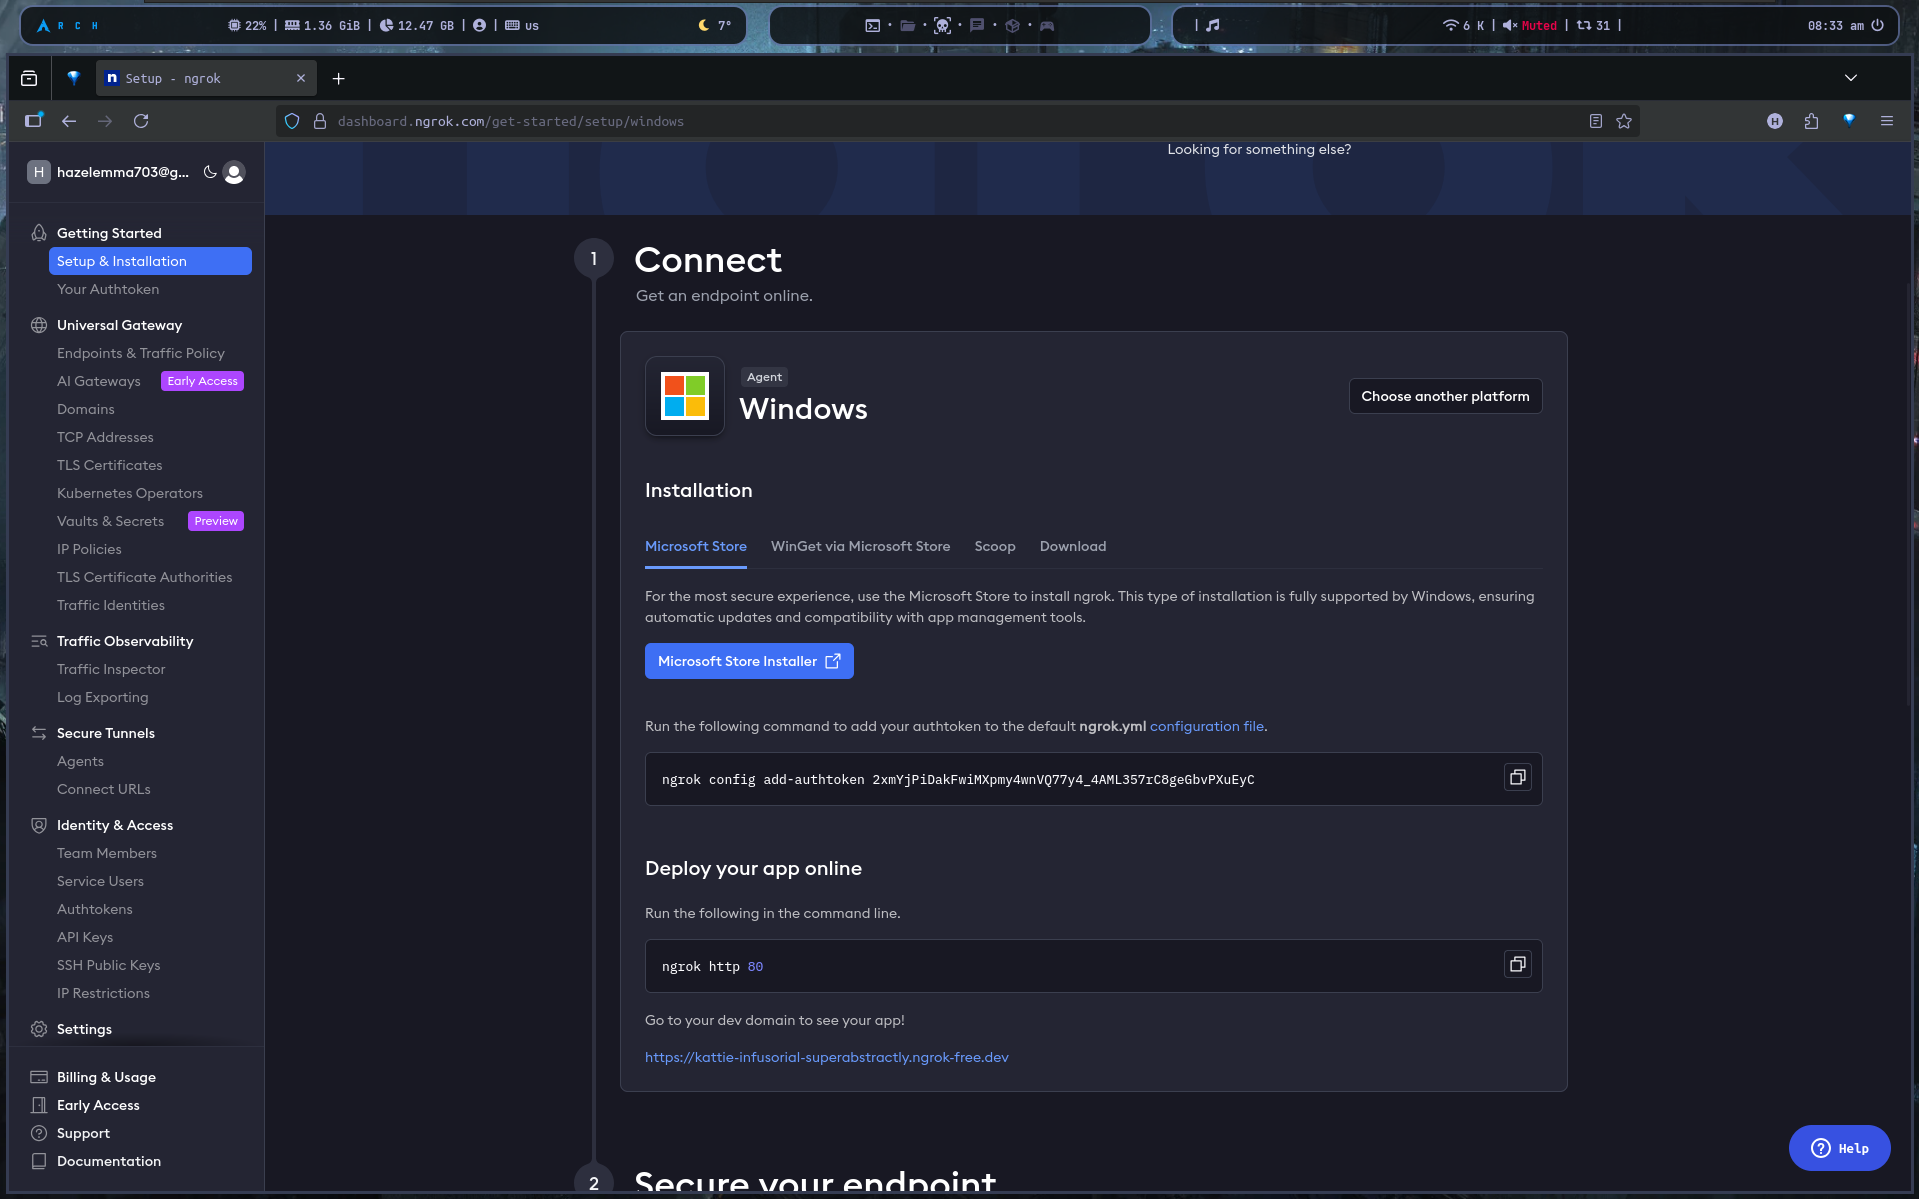Toggle reader view in address bar
This screenshot has width=1919, height=1199.
1596,121
